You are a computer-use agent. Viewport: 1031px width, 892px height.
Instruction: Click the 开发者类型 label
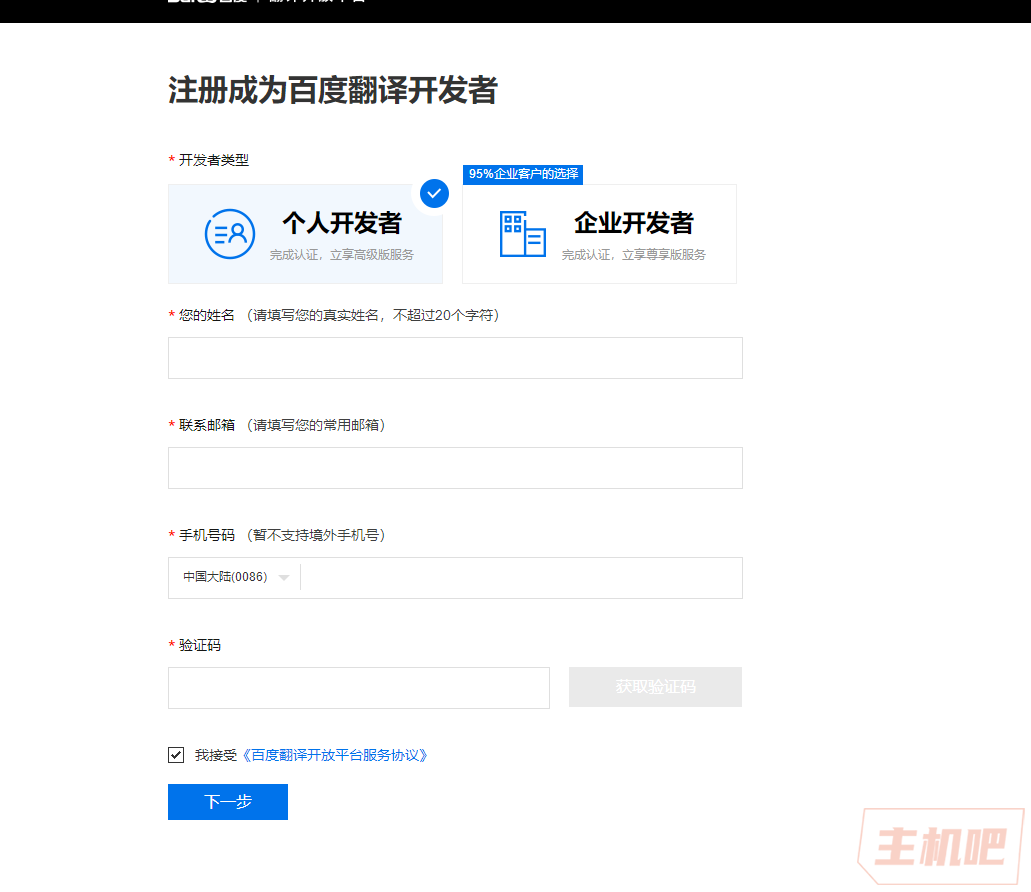click(214, 160)
